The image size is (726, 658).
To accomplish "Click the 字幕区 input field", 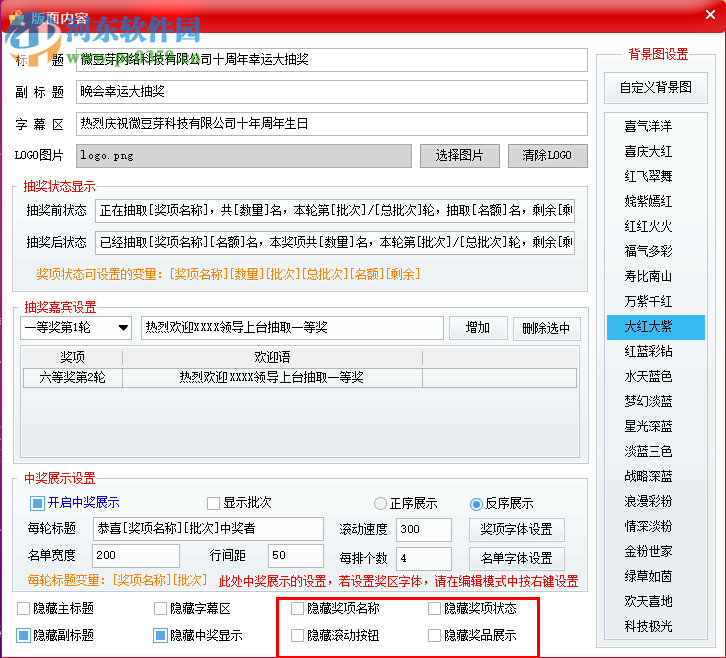I will pyautogui.click(x=332, y=124).
